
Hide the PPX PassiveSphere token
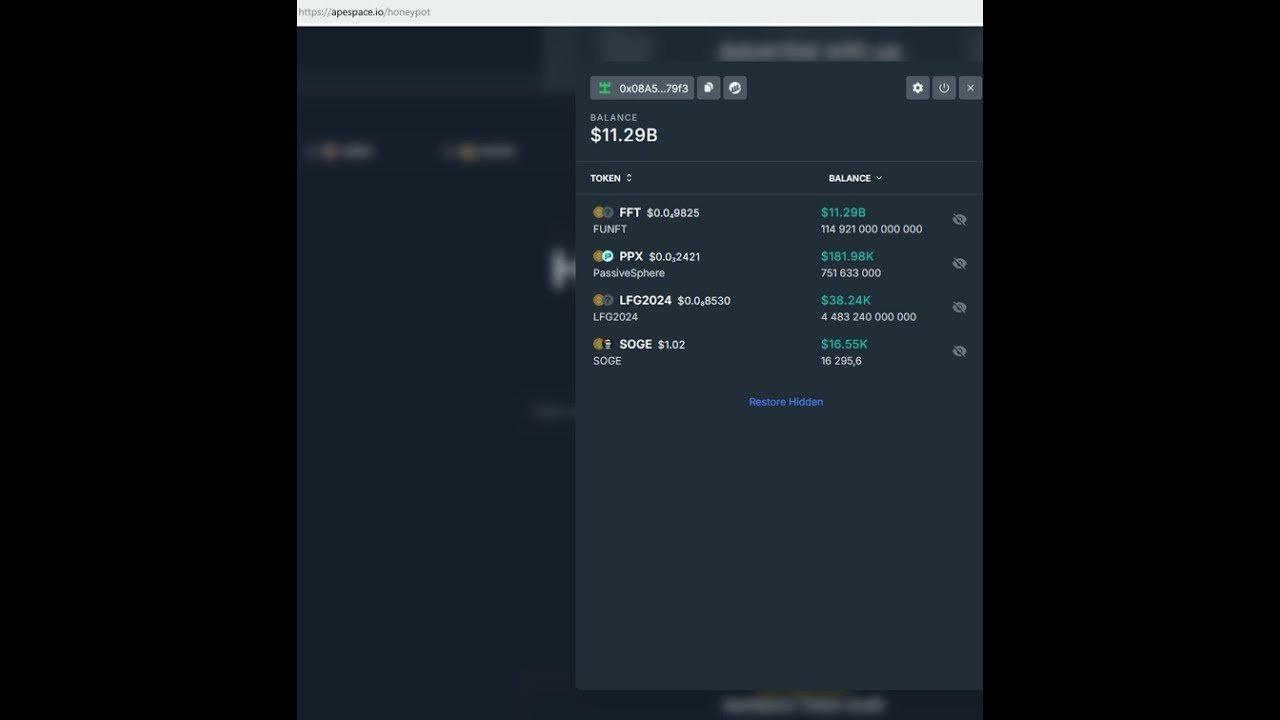click(959, 264)
